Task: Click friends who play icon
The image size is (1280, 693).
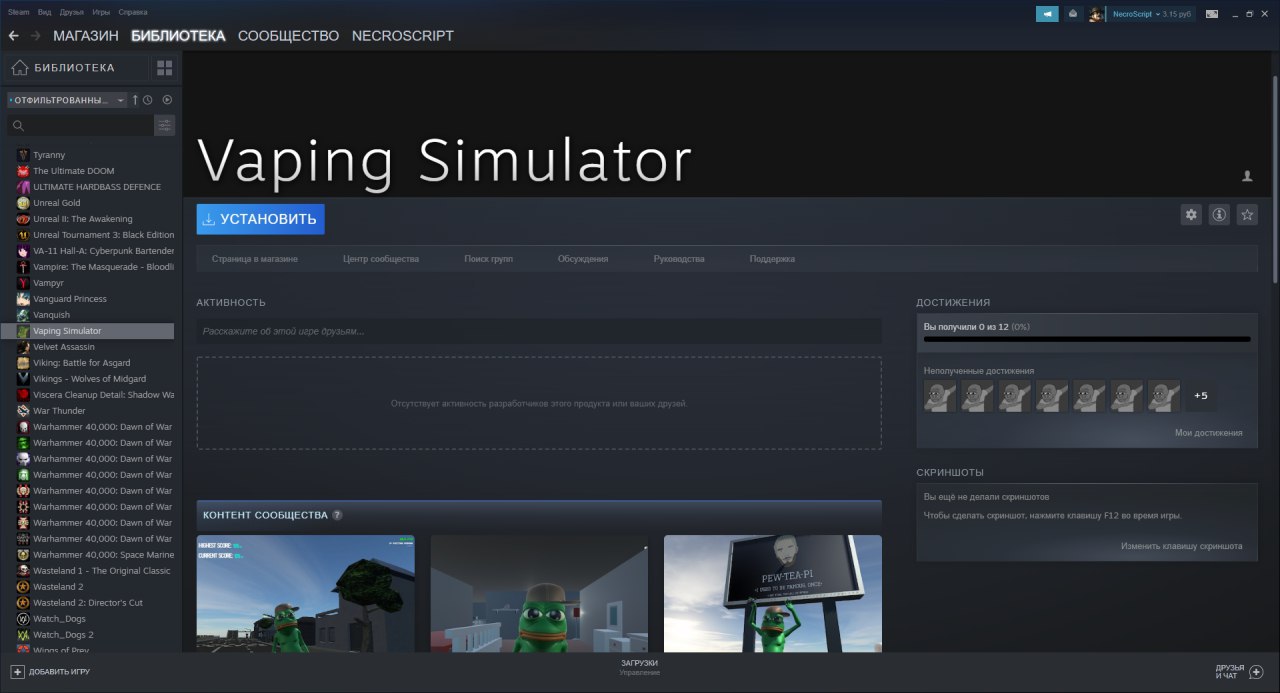Action: pyautogui.click(x=1247, y=176)
